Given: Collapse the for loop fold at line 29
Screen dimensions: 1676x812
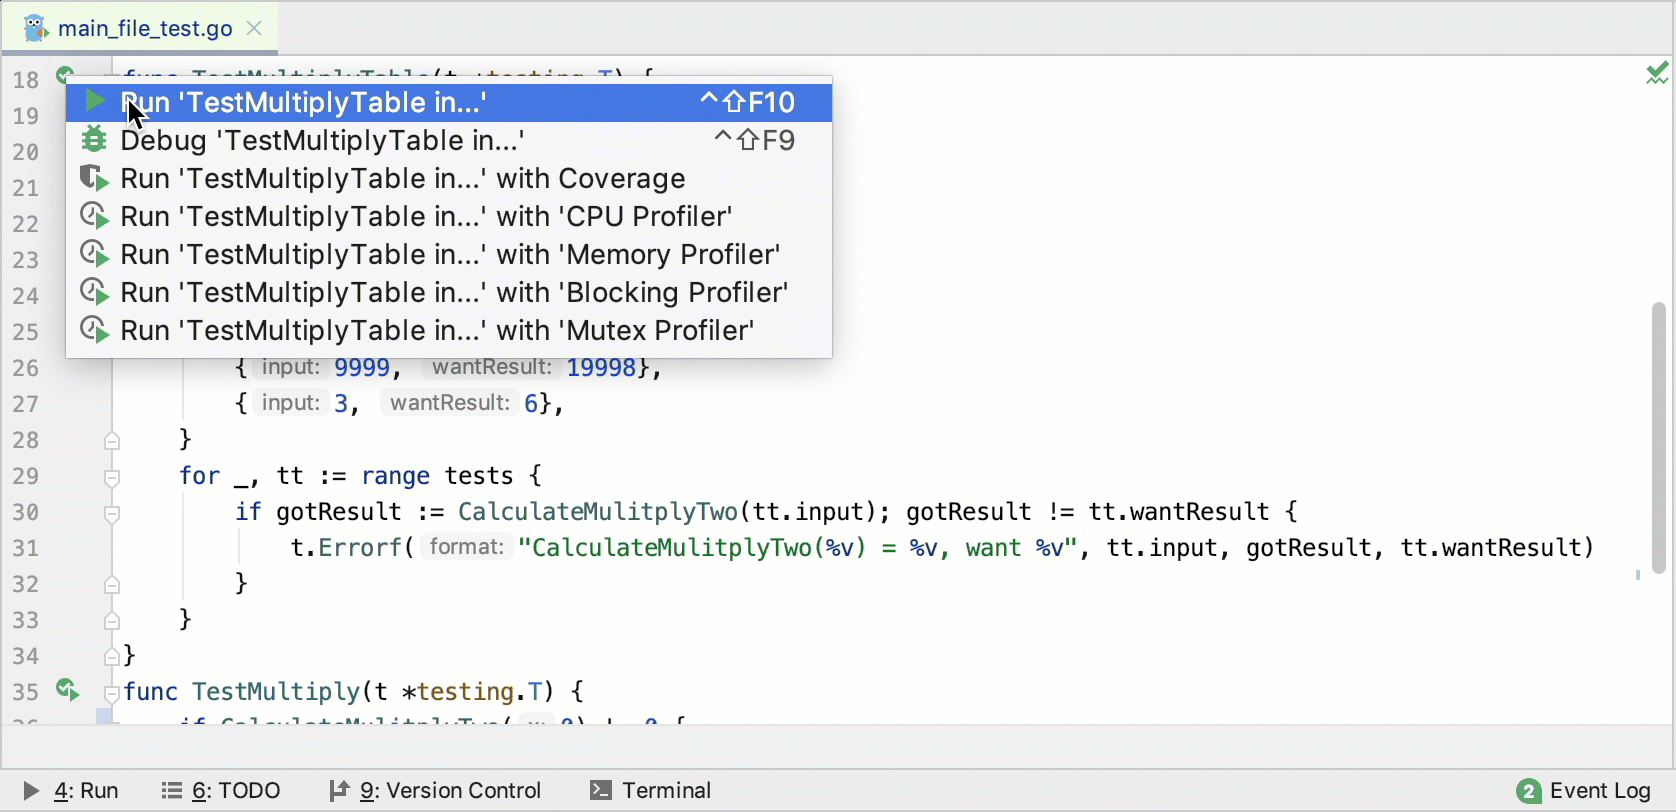Looking at the screenshot, I should 112,477.
